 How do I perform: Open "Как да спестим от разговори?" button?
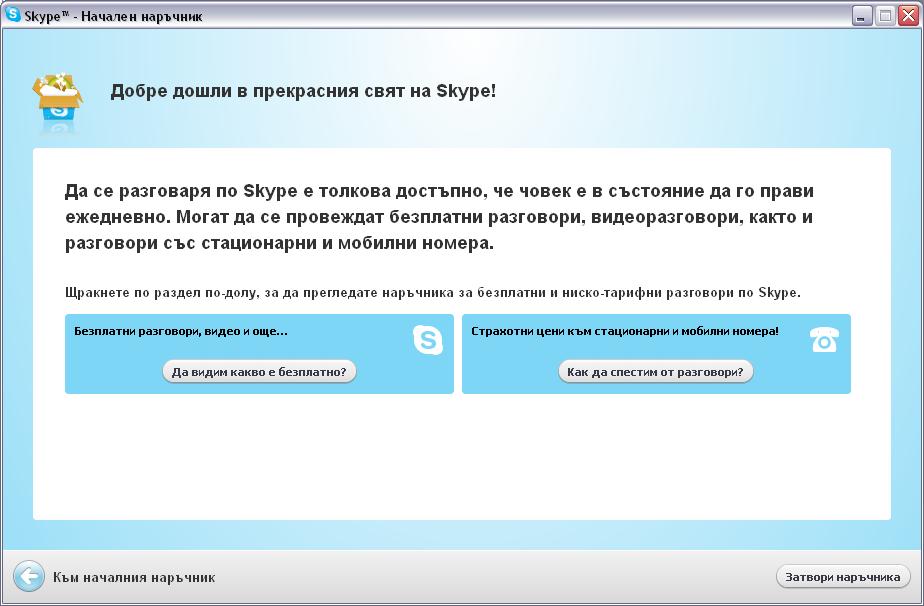click(x=655, y=372)
